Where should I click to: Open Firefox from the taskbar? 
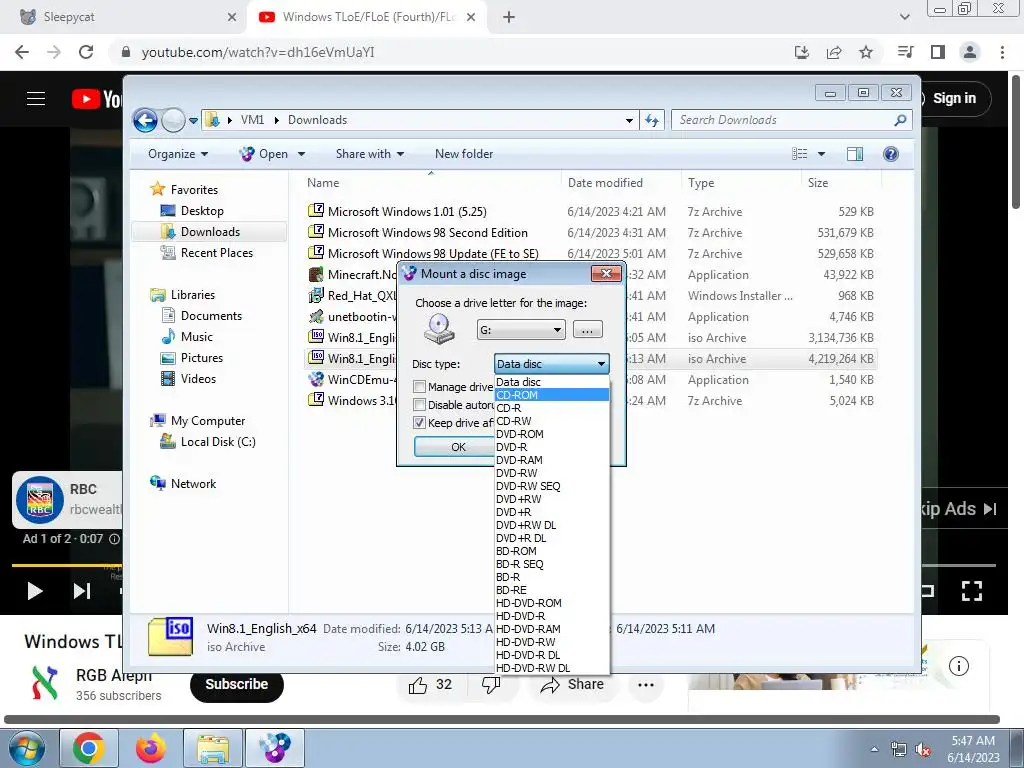click(151, 748)
